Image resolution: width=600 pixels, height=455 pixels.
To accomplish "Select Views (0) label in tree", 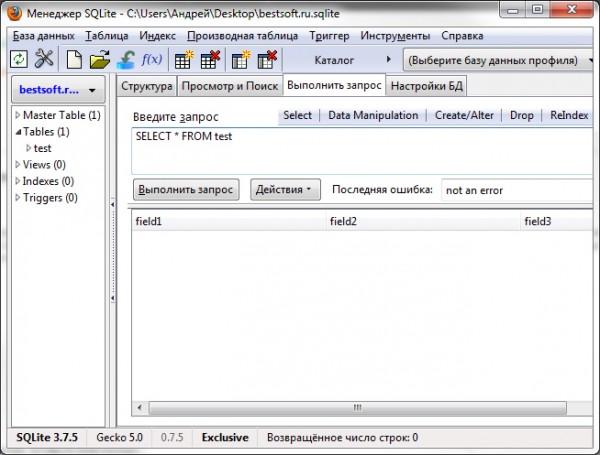I will pyautogui.click(x=44, y=165).
